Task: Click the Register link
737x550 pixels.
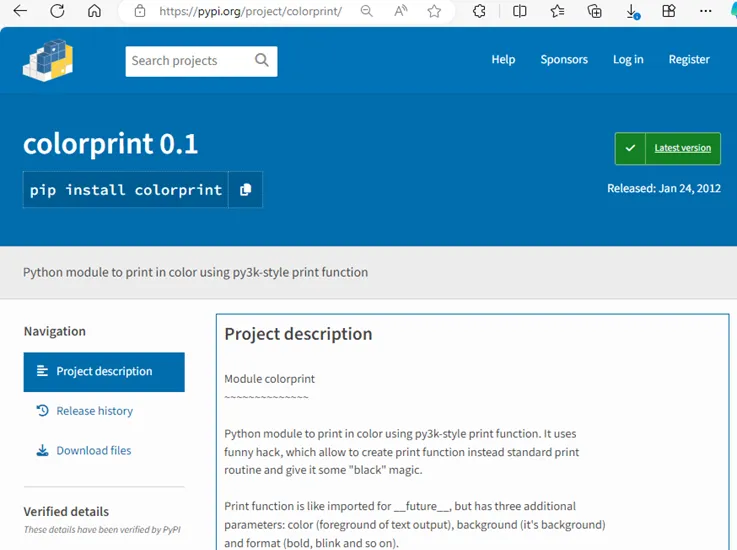Action: [x=689, y=60]
